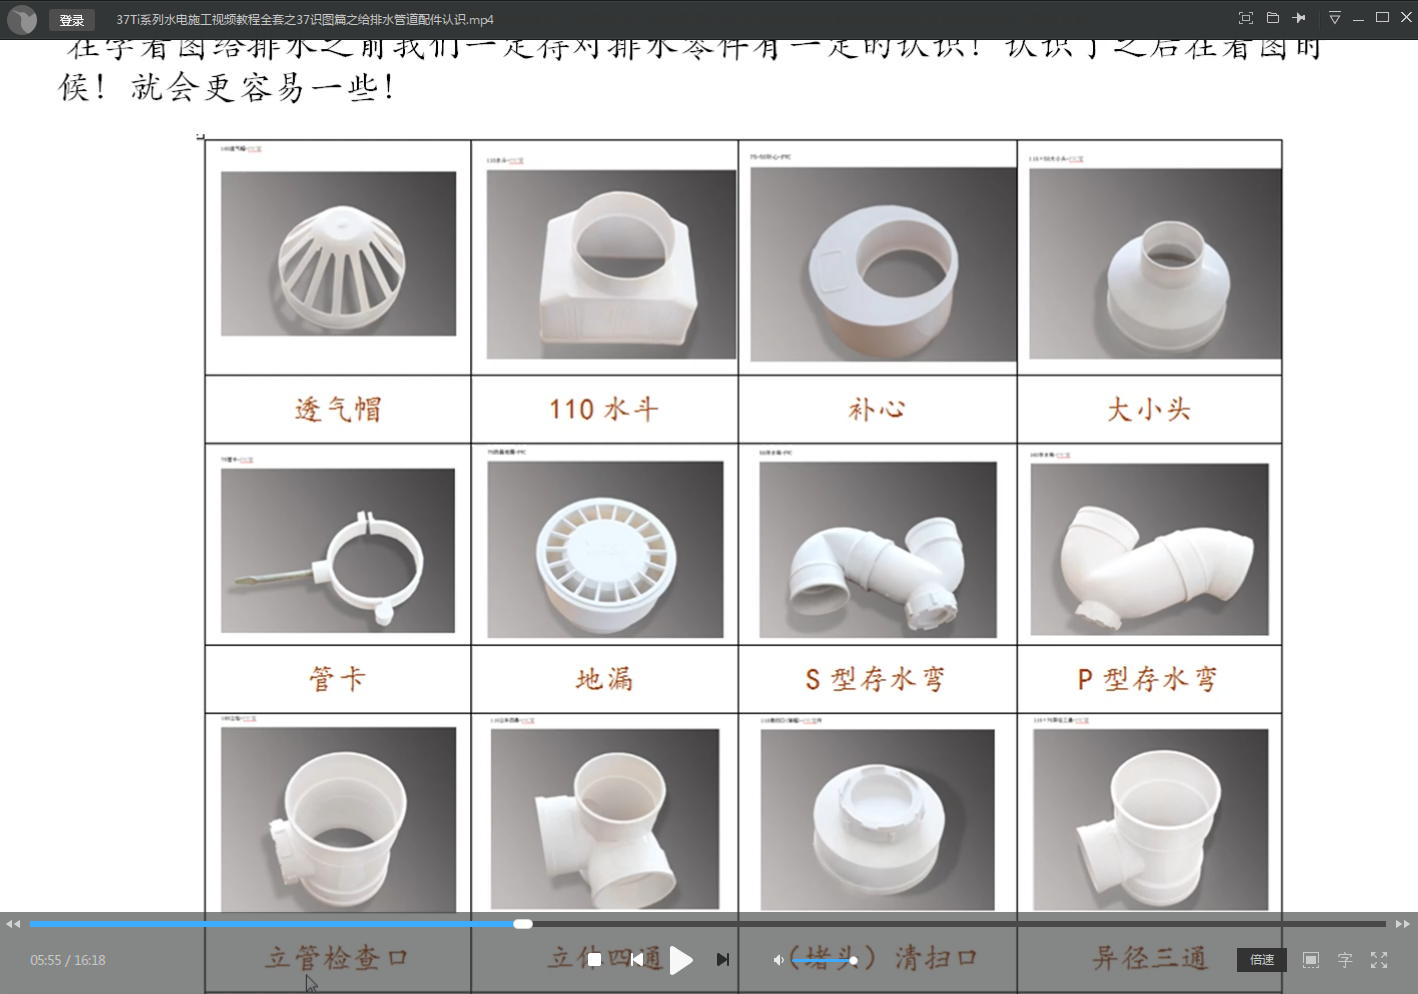Rewind using the left double-arrow
This screenshot has width=1418, height=994.
click(x=13, y=924)
